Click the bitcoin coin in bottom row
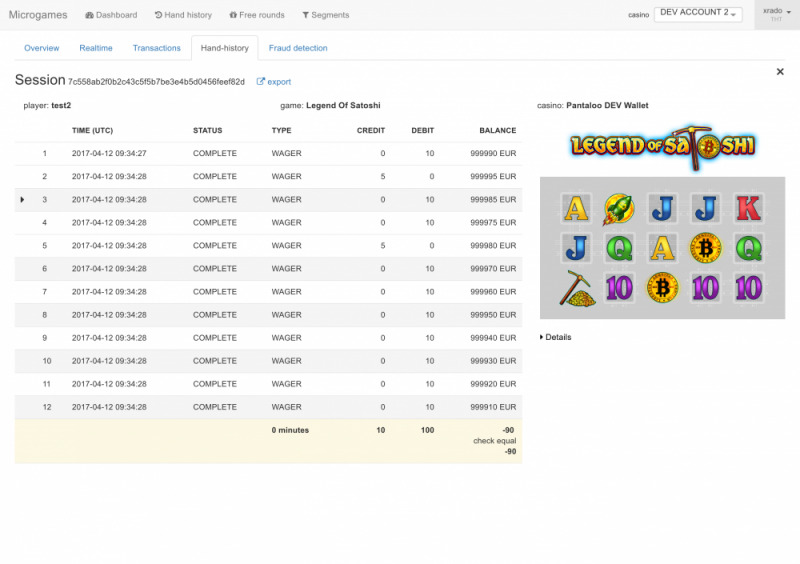The height and width of the screenshot is (564, 800). (662, 288)
